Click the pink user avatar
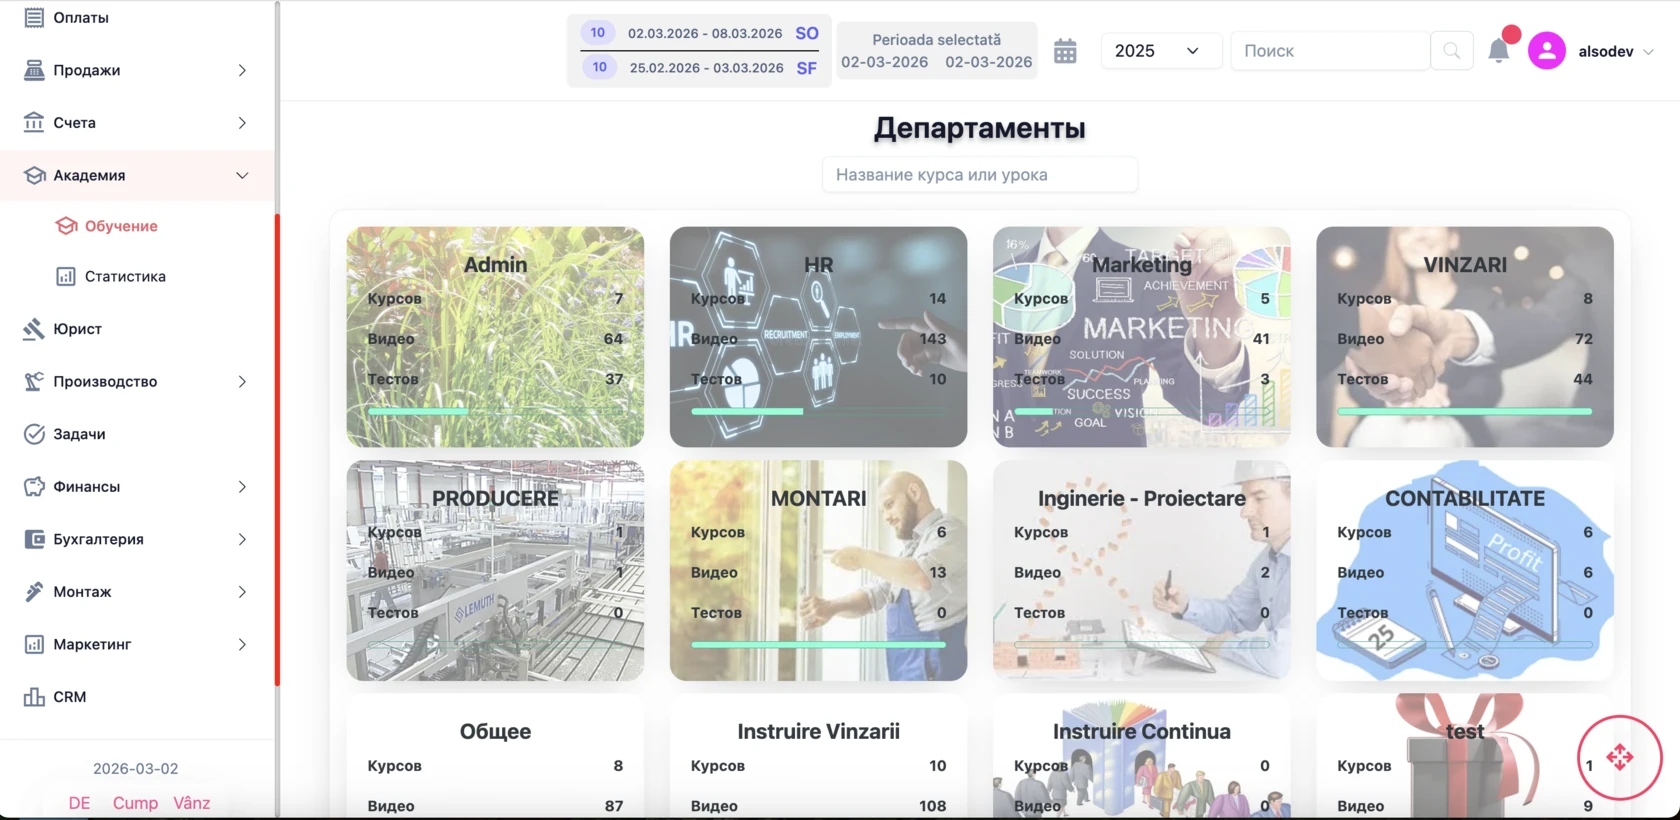This screenshot has width=1680, height=820. pos(1546,51)
